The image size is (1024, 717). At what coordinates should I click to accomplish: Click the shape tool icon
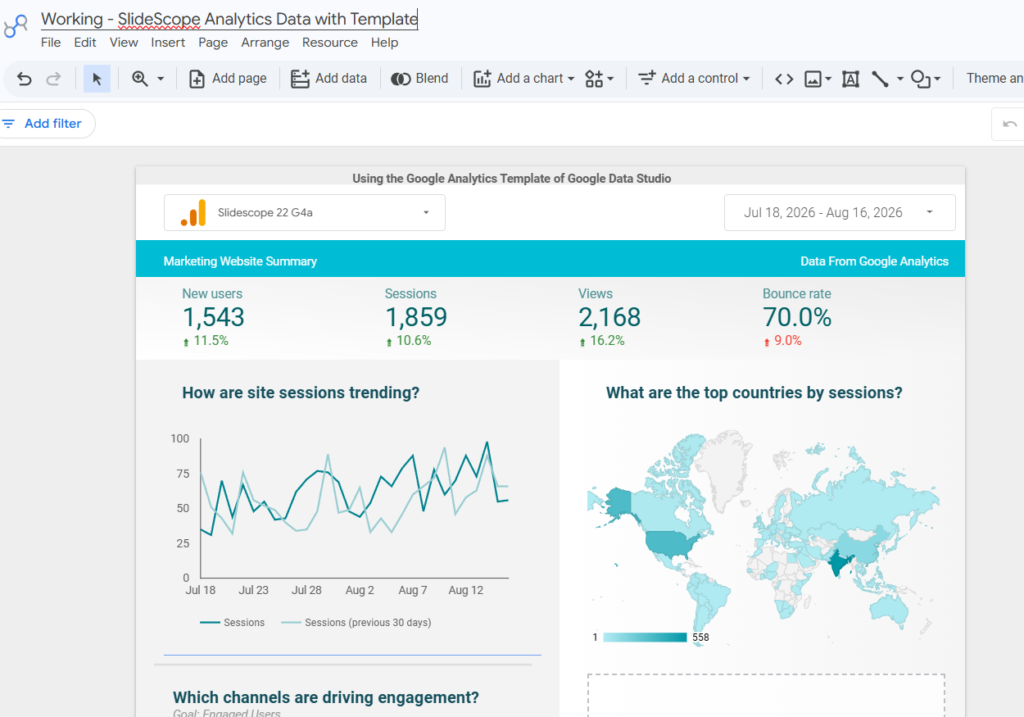(x=920, y=79)
